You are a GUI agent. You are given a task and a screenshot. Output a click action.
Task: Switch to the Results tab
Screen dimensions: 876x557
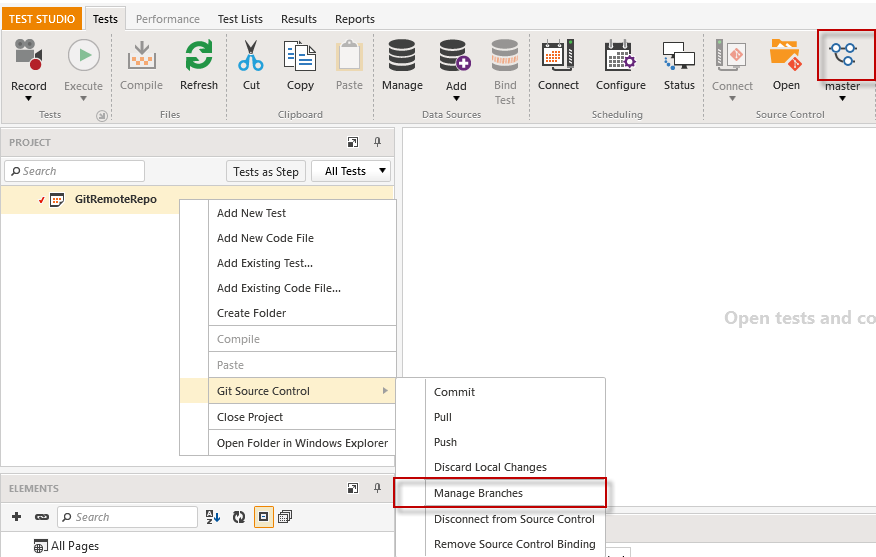[299, 19]
